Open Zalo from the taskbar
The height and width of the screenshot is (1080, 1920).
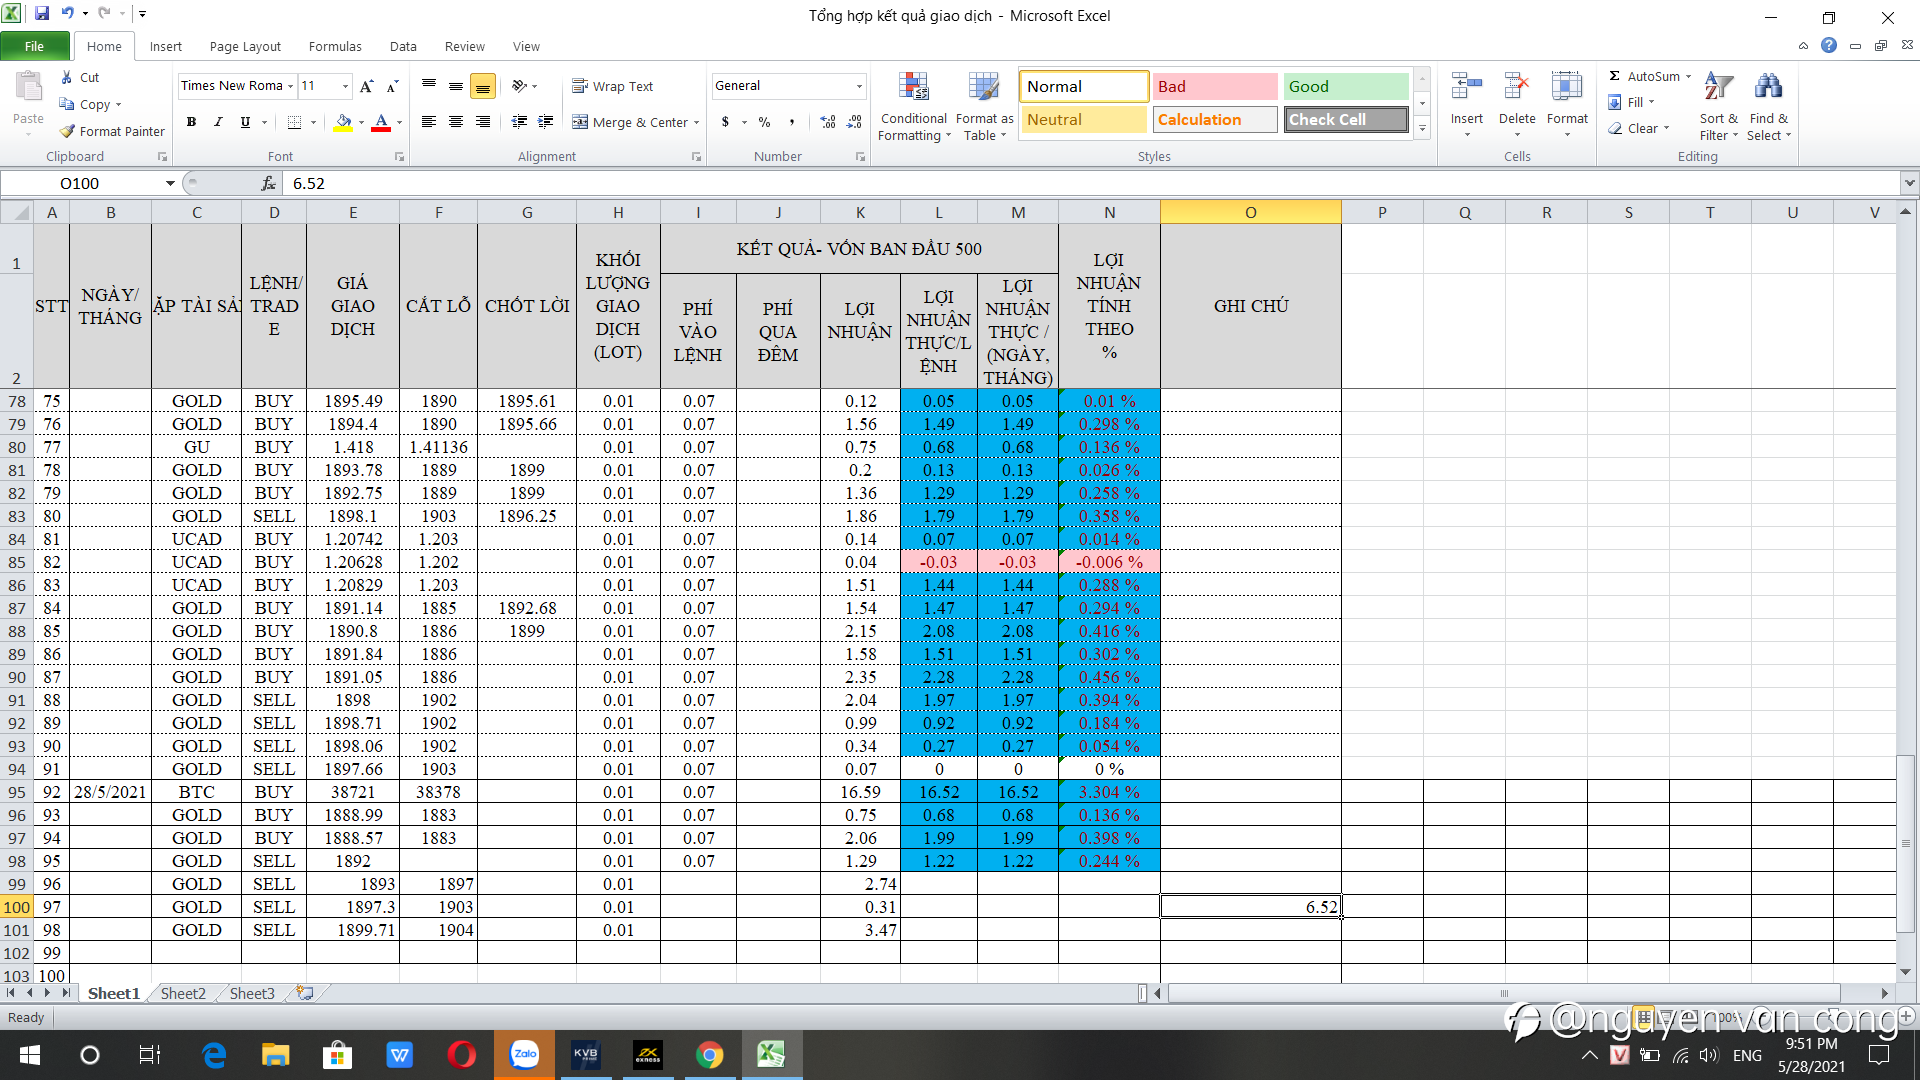(524, 1054)
